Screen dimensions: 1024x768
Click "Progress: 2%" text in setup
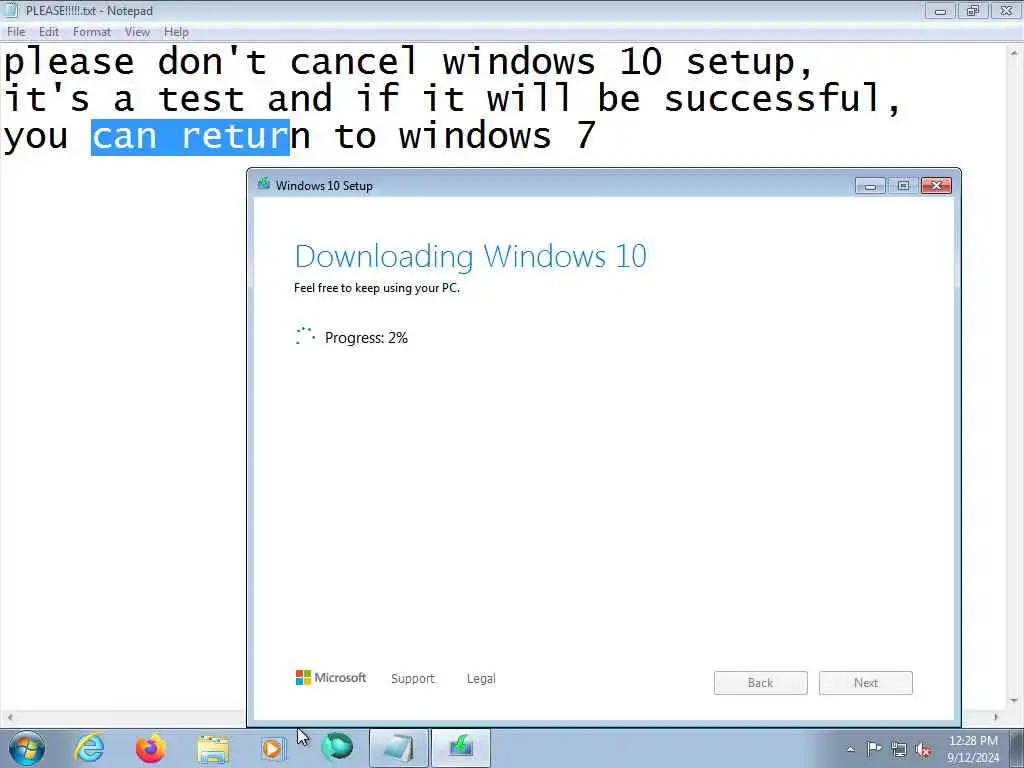366,338
